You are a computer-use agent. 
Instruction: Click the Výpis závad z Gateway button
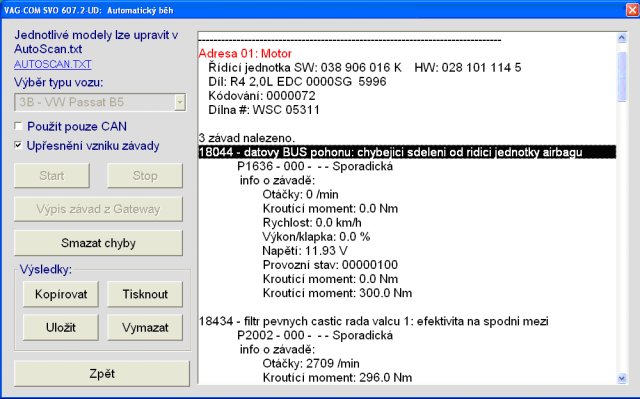[98, 209]
